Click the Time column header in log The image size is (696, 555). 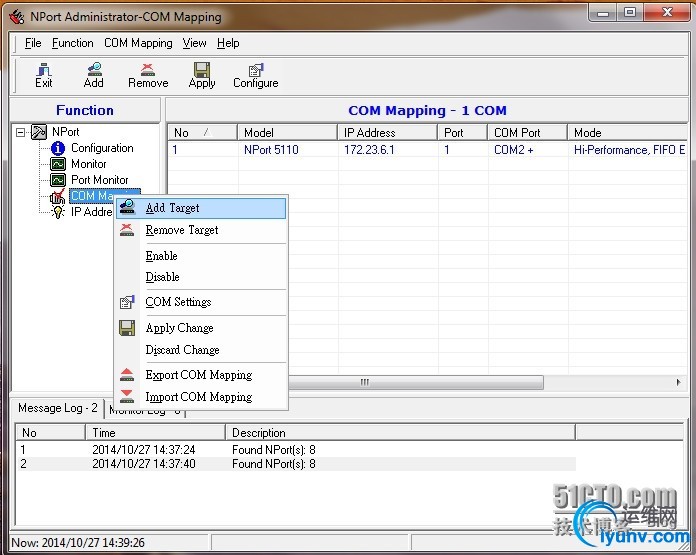[x=155, y=432]
